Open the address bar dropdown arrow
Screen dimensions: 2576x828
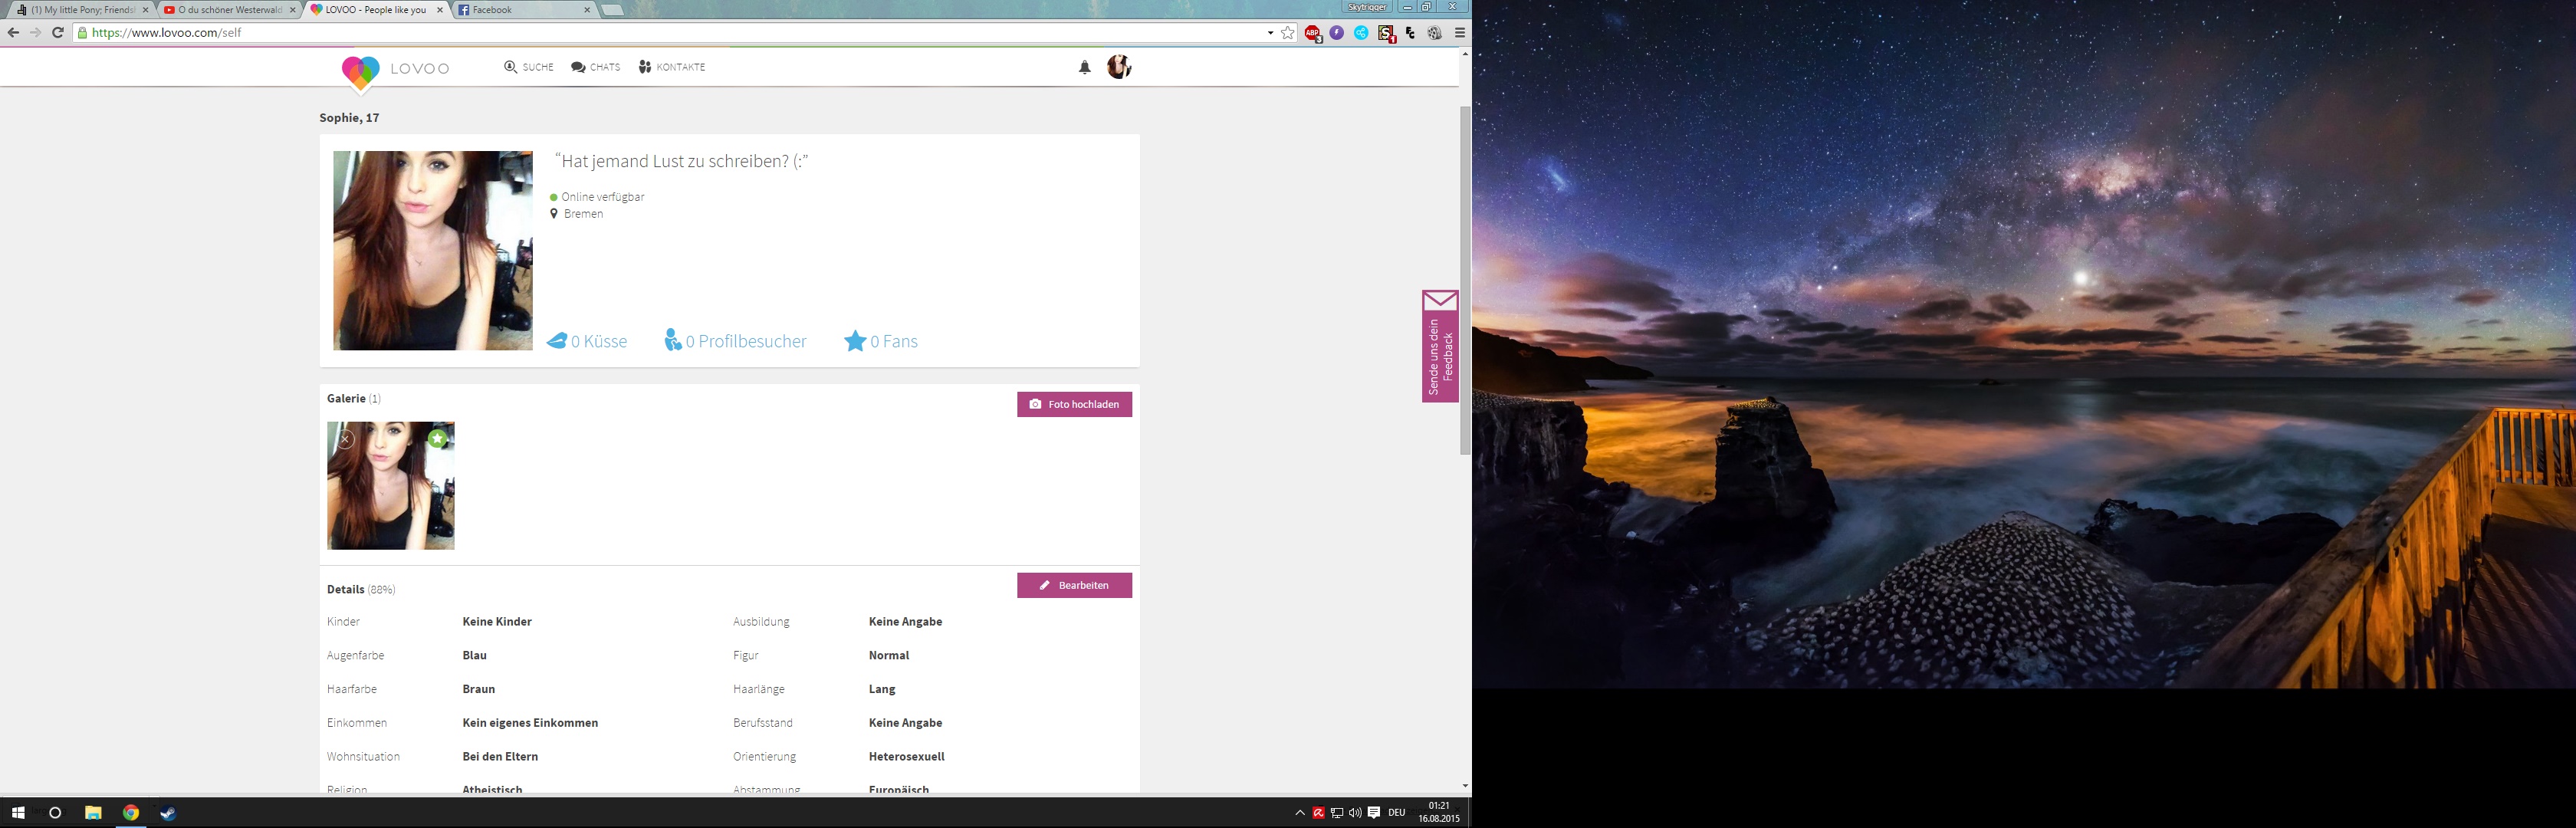(x=1270, y=33)
